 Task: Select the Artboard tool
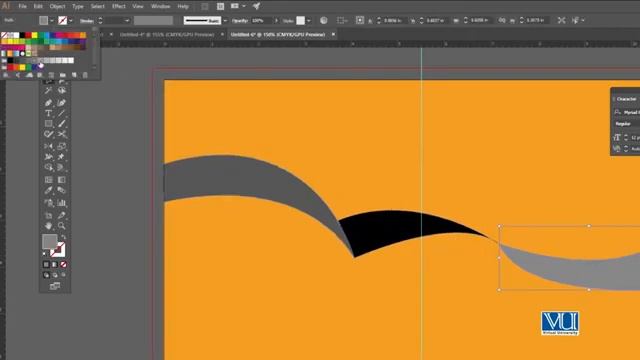tap(49, 215)
